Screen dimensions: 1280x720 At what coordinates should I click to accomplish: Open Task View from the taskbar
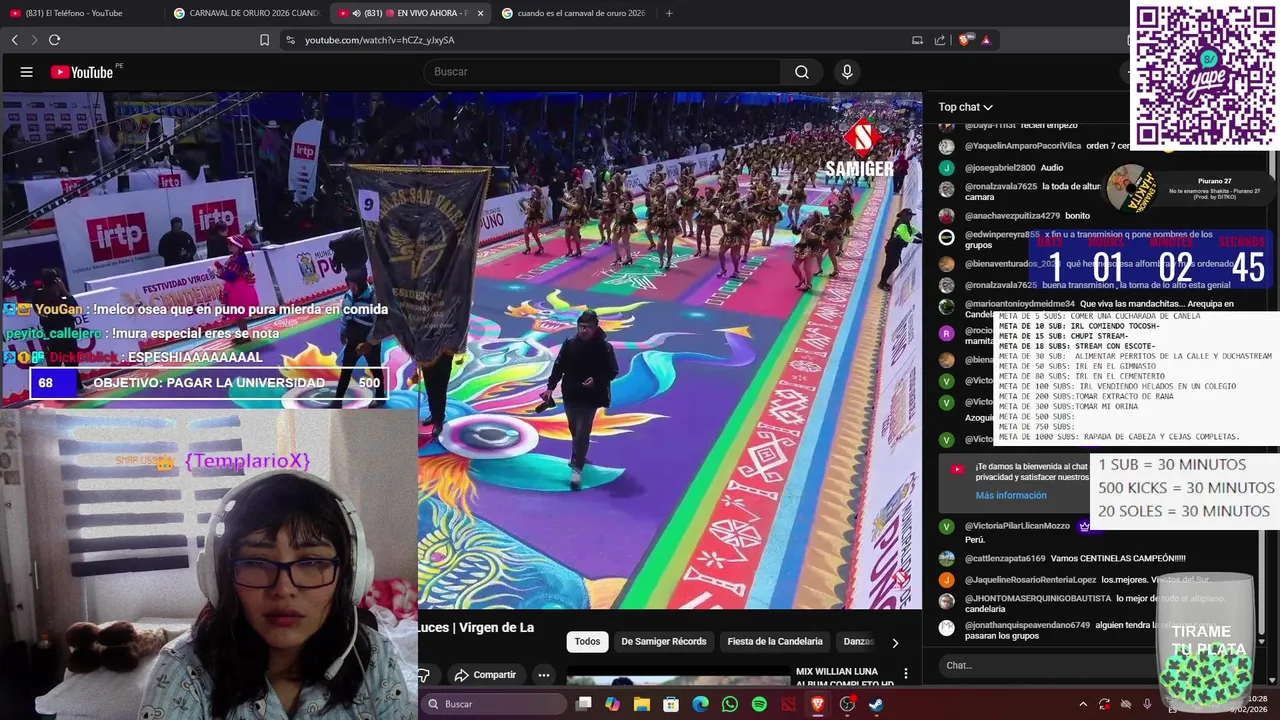click(584, 704)
